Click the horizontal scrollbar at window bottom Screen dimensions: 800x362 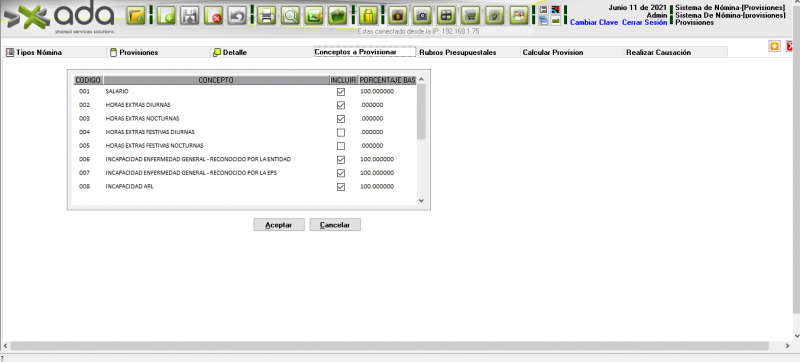(x=389, y=346)
